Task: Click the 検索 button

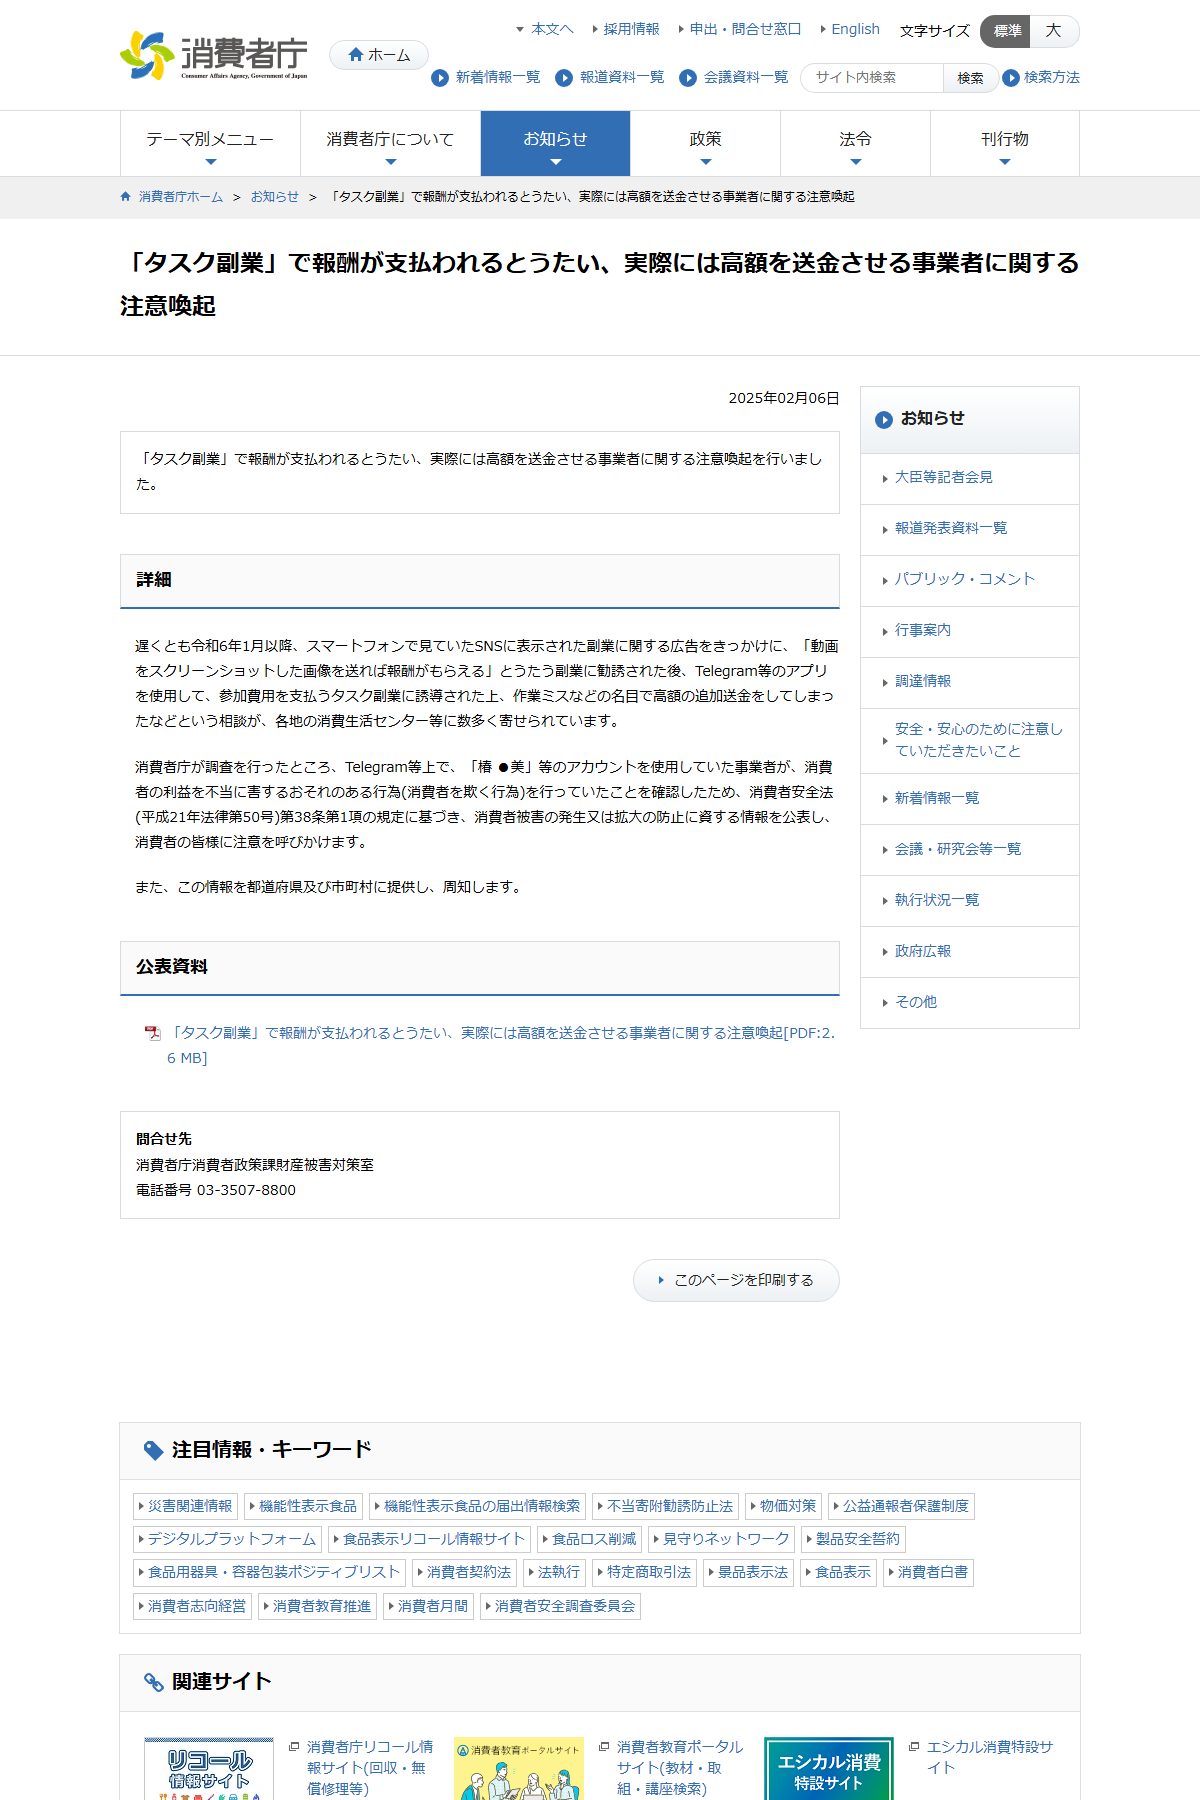Action: pos(970,78)
